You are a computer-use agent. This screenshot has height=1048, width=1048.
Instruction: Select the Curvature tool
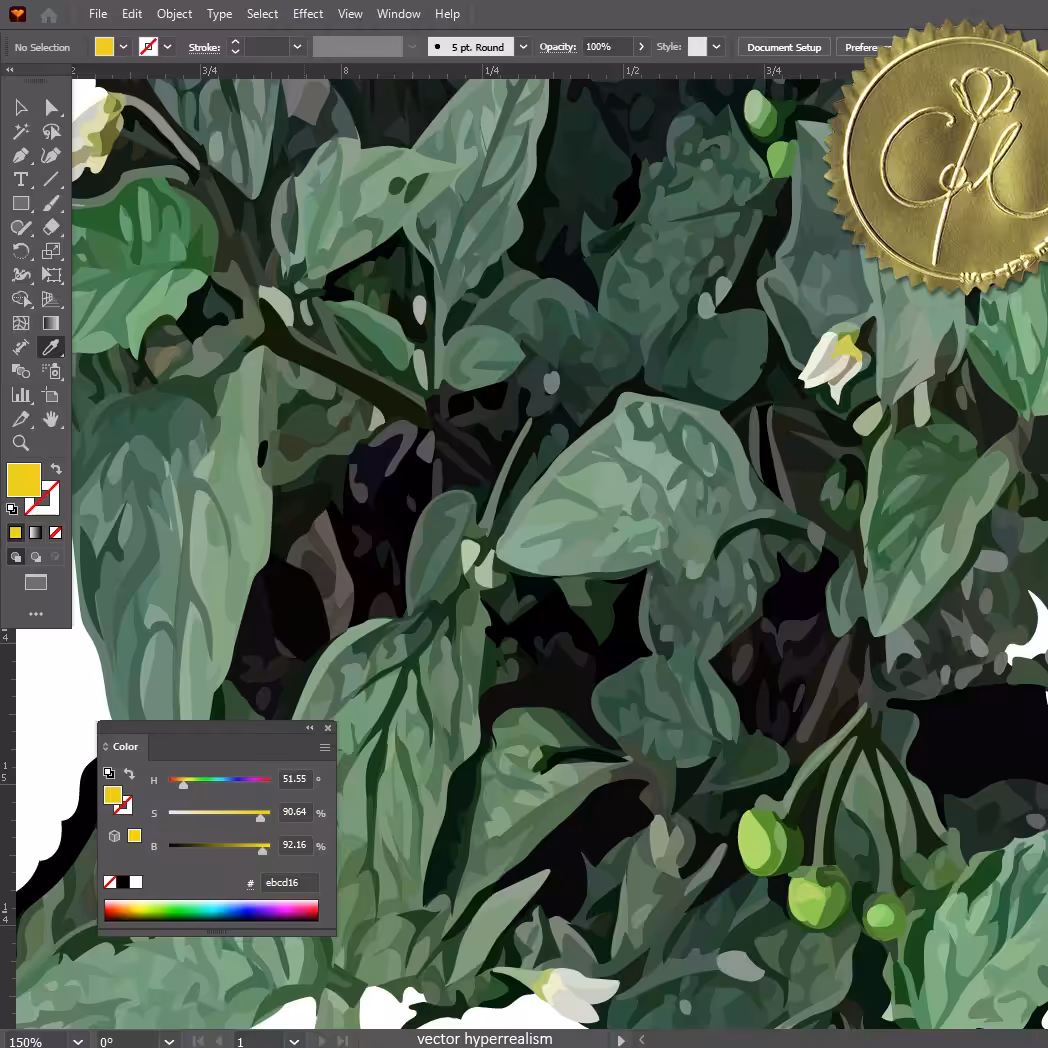51,156
